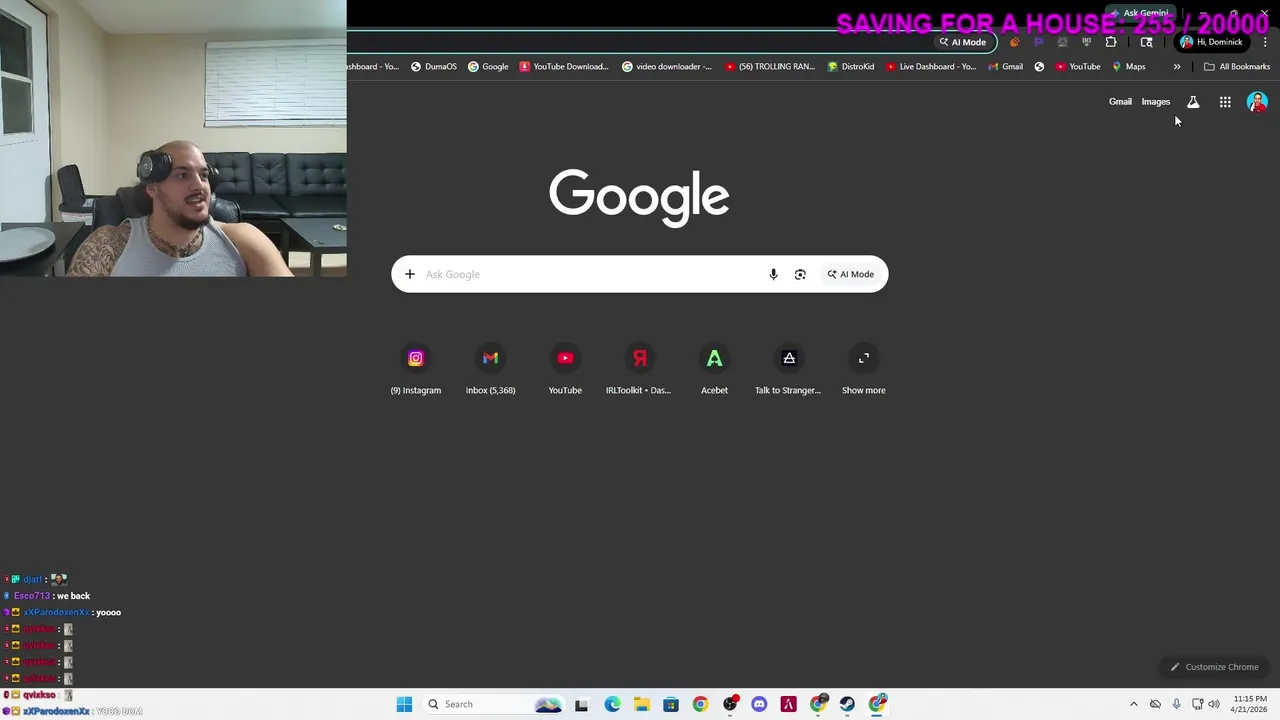This screenshot has width=1280, height=720.
Task: Open the Talk to Strangers shortcut
Action: [x=788, y=370]
